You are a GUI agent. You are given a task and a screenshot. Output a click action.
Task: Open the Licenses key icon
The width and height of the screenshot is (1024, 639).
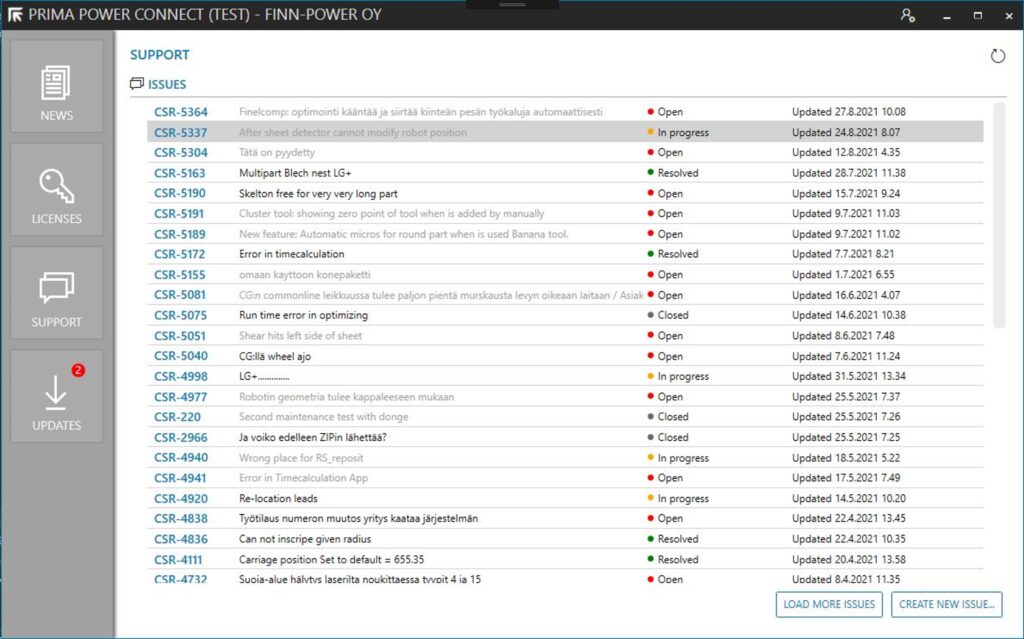point(56,187)
